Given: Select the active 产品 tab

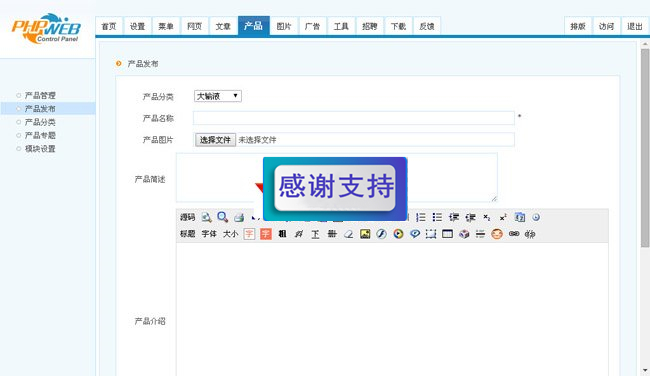Looking at the screenshot, I should tap(253, 26).
